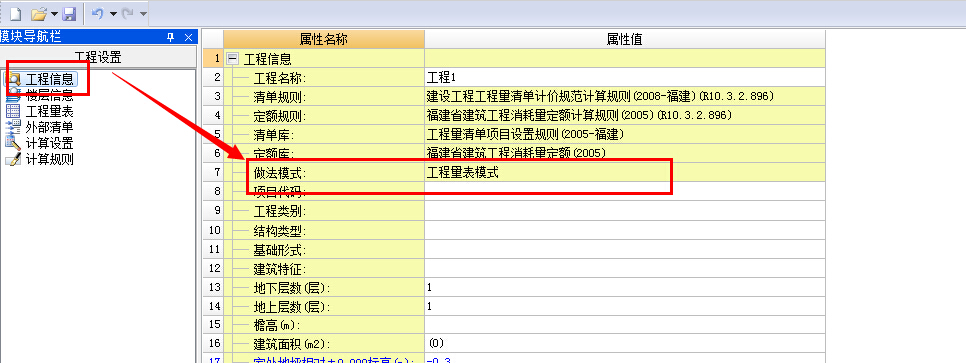Click the Redo arrow icon

click(128, 13)
